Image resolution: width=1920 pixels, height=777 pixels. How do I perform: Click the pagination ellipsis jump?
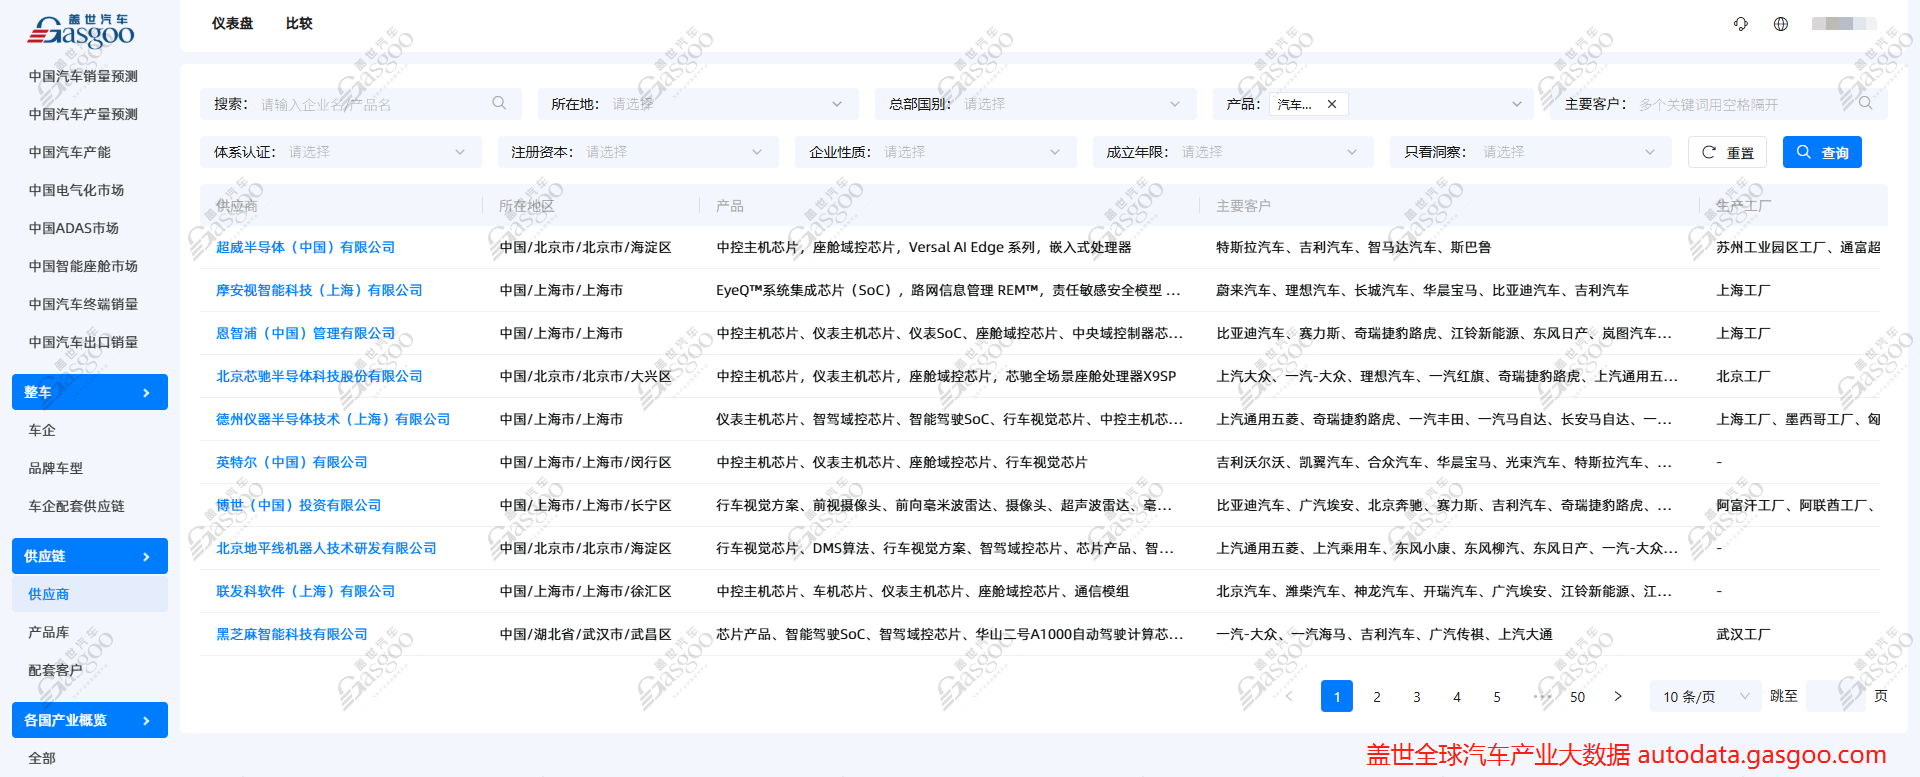[x=1541, y=696]
